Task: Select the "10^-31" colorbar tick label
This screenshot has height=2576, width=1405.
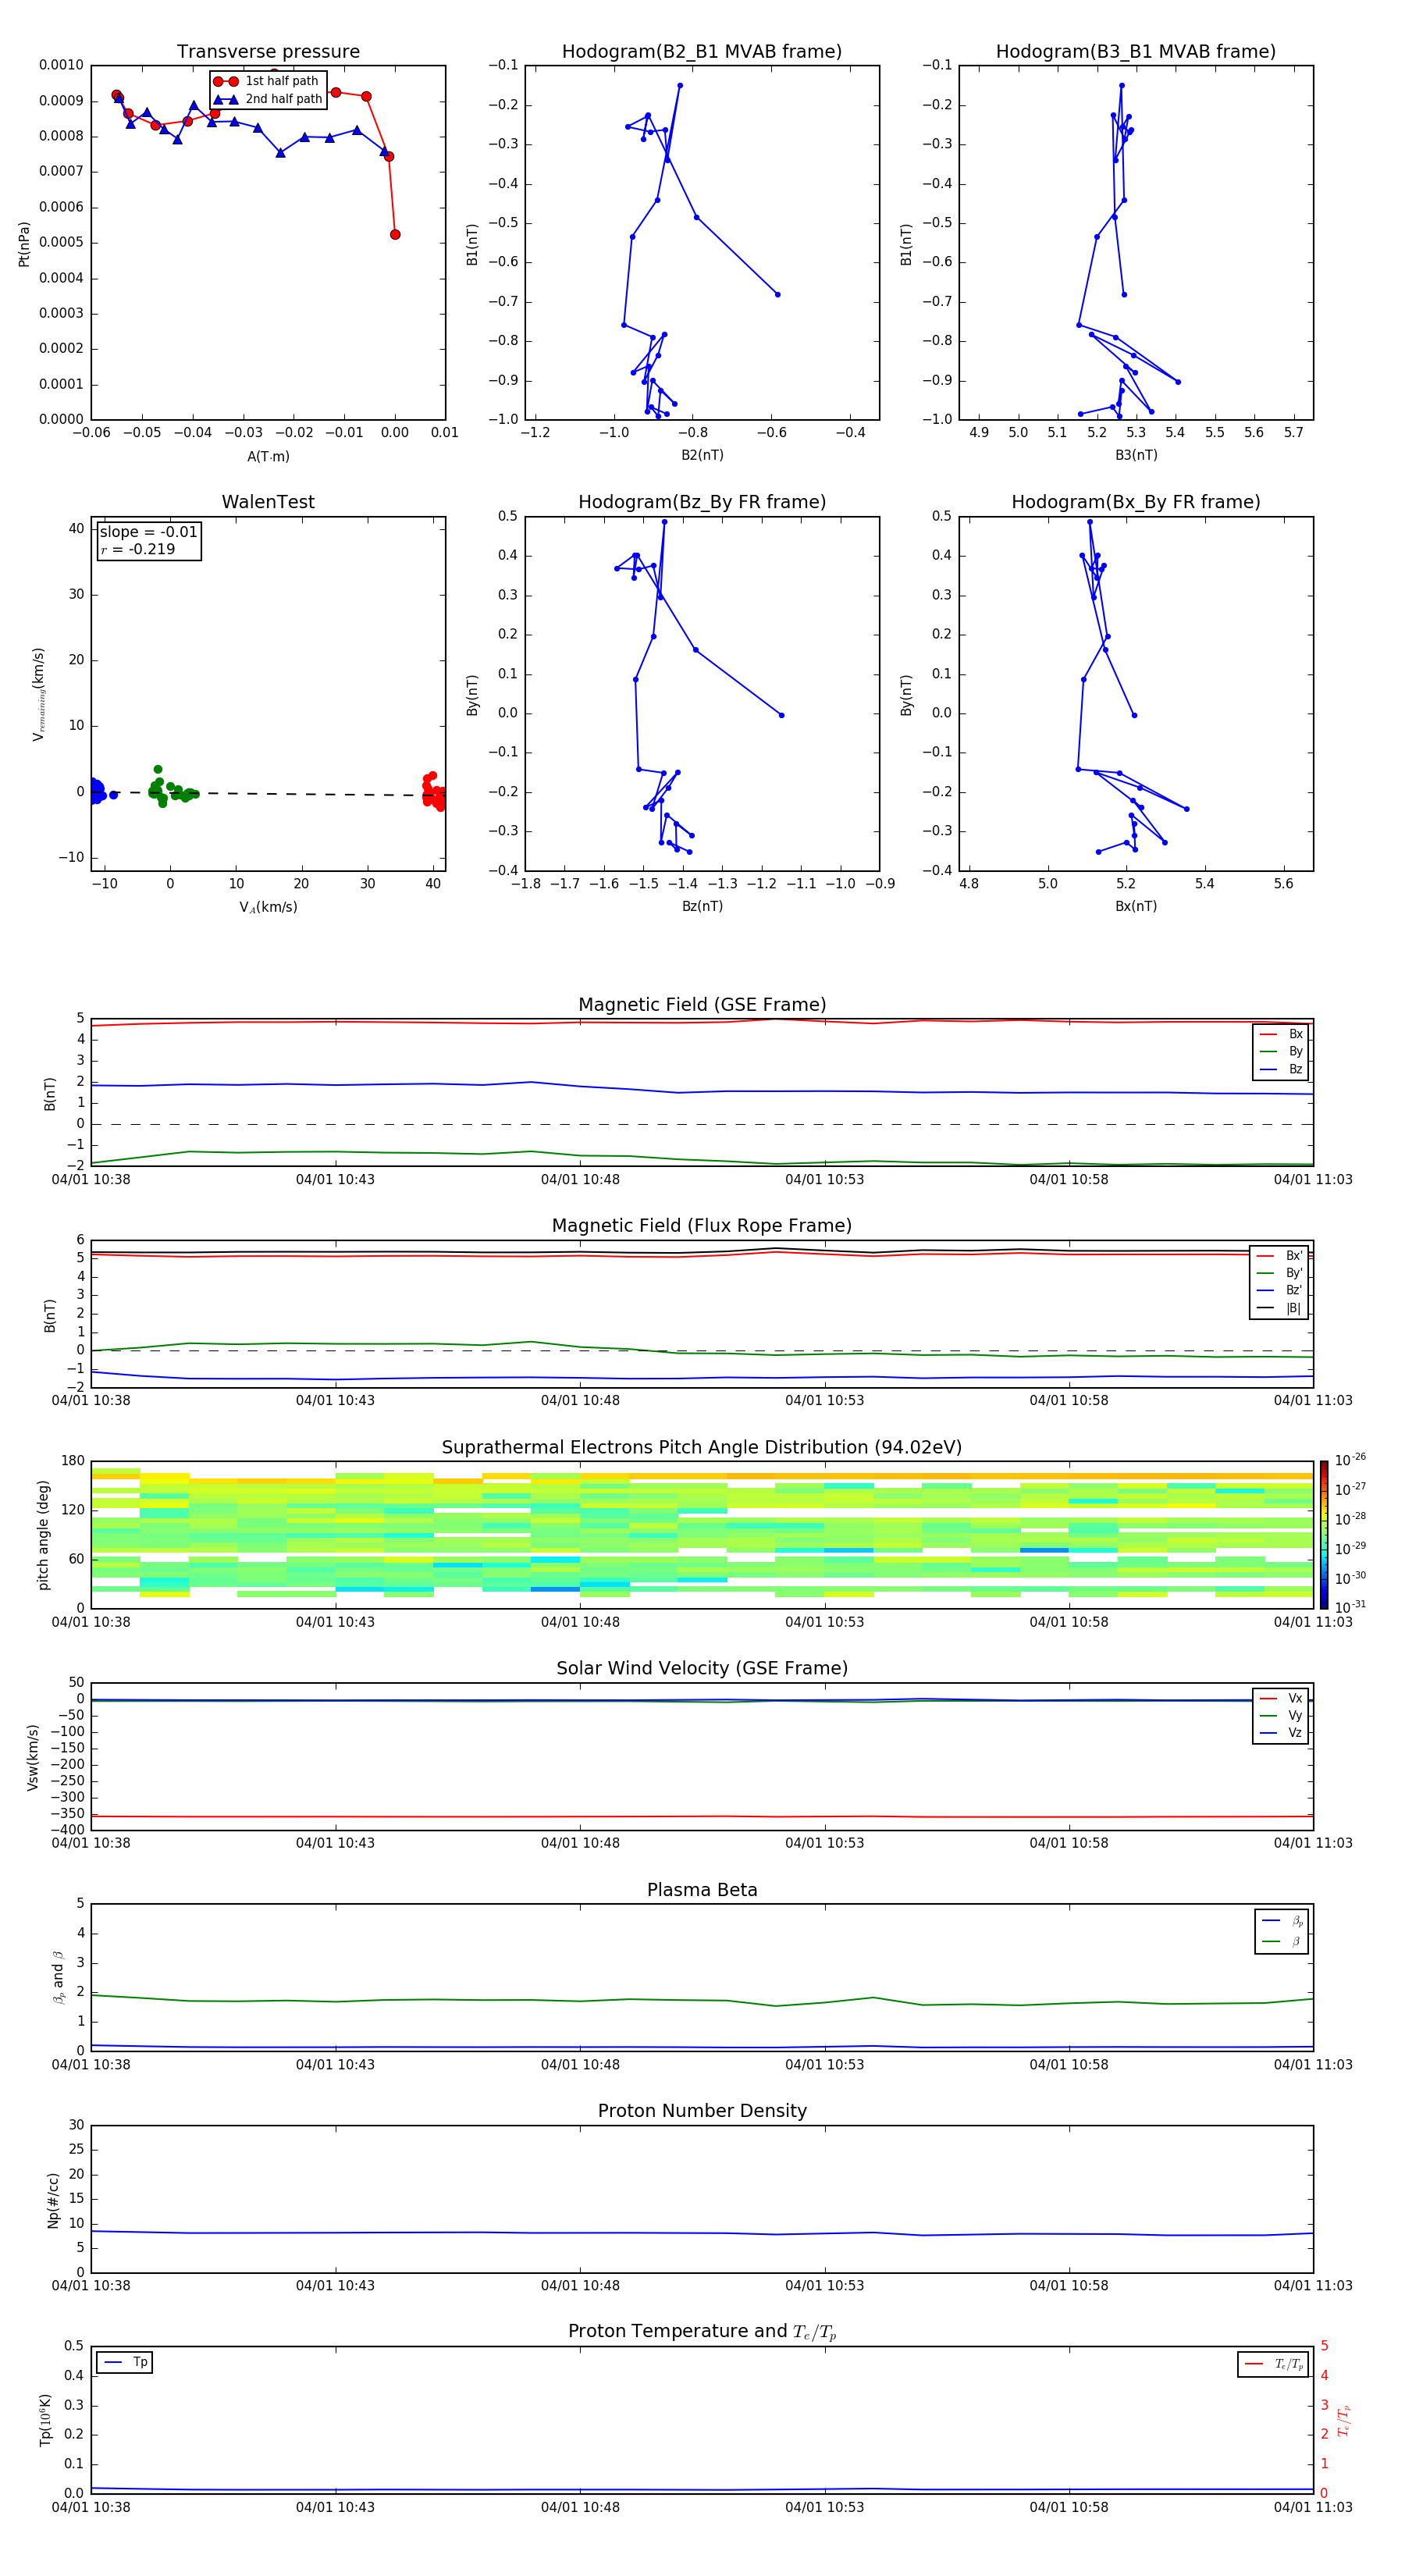Action: click(1350, 1607)
